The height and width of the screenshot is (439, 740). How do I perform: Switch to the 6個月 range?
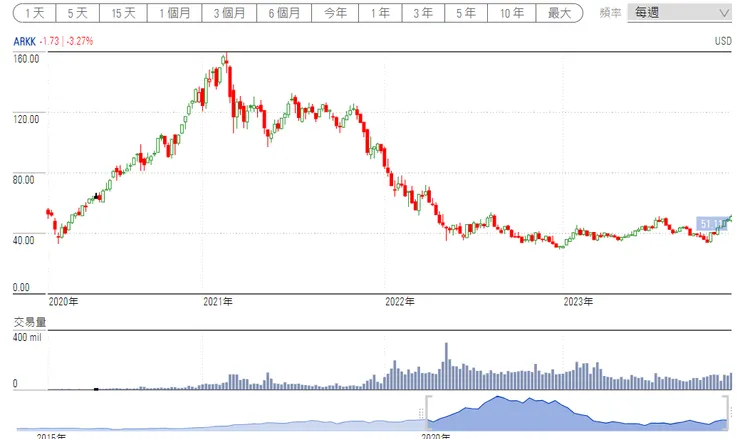(284, 13)
